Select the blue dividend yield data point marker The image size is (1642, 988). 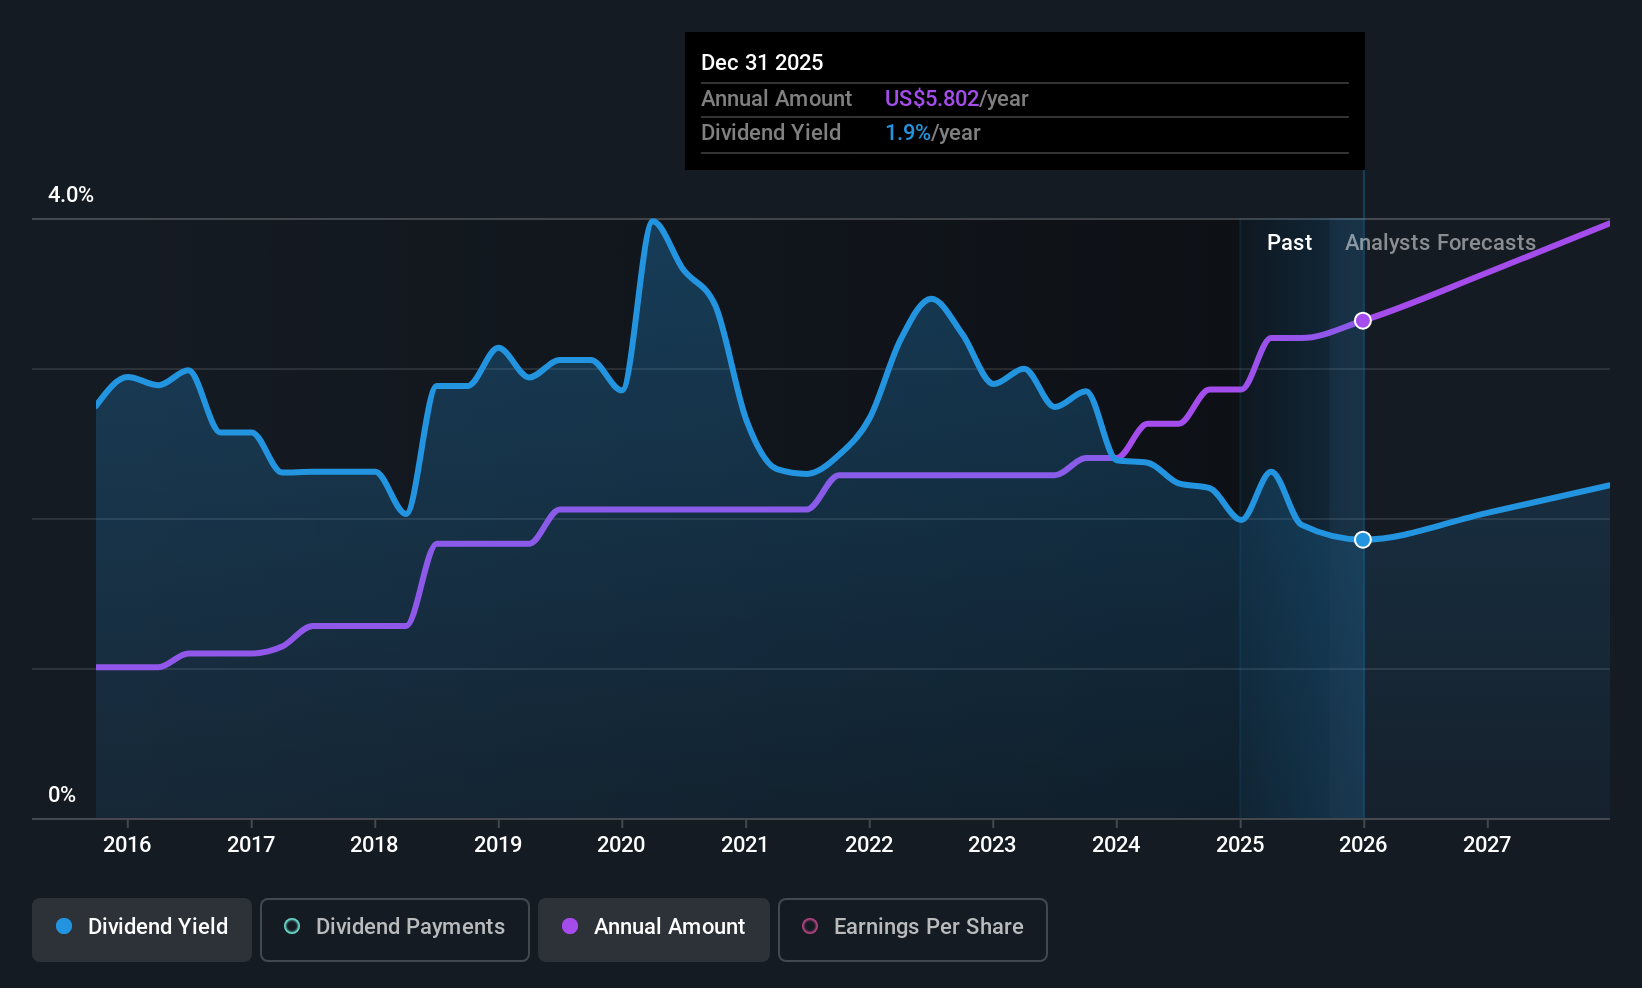[x=1363, y=540]
